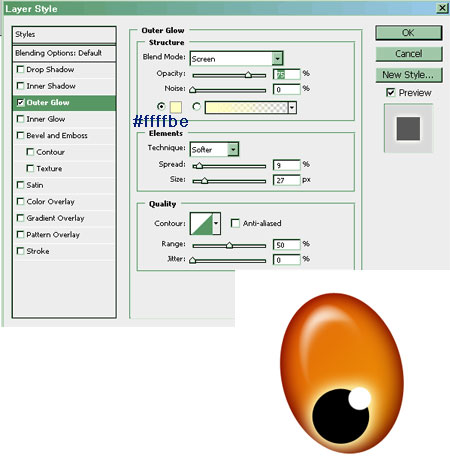Screen dimensions: 450x476
Task: Select the gradient radio button
Action: click(x=197, y=107)
